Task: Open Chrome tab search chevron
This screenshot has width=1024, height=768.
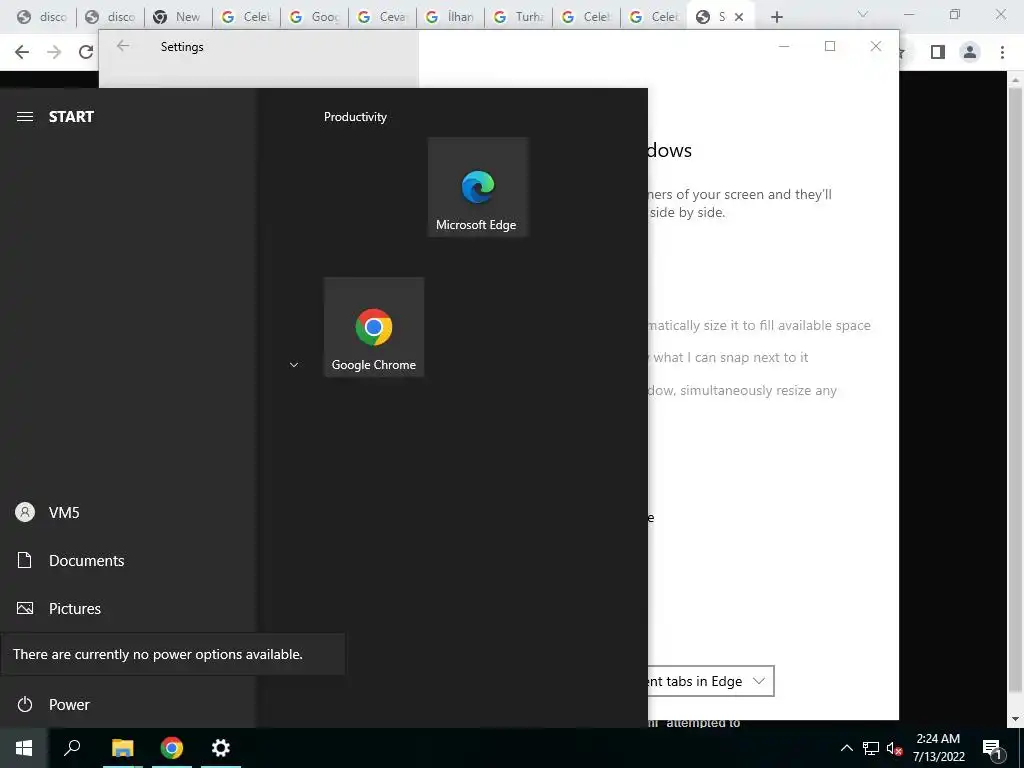Action: click(863, 14)
